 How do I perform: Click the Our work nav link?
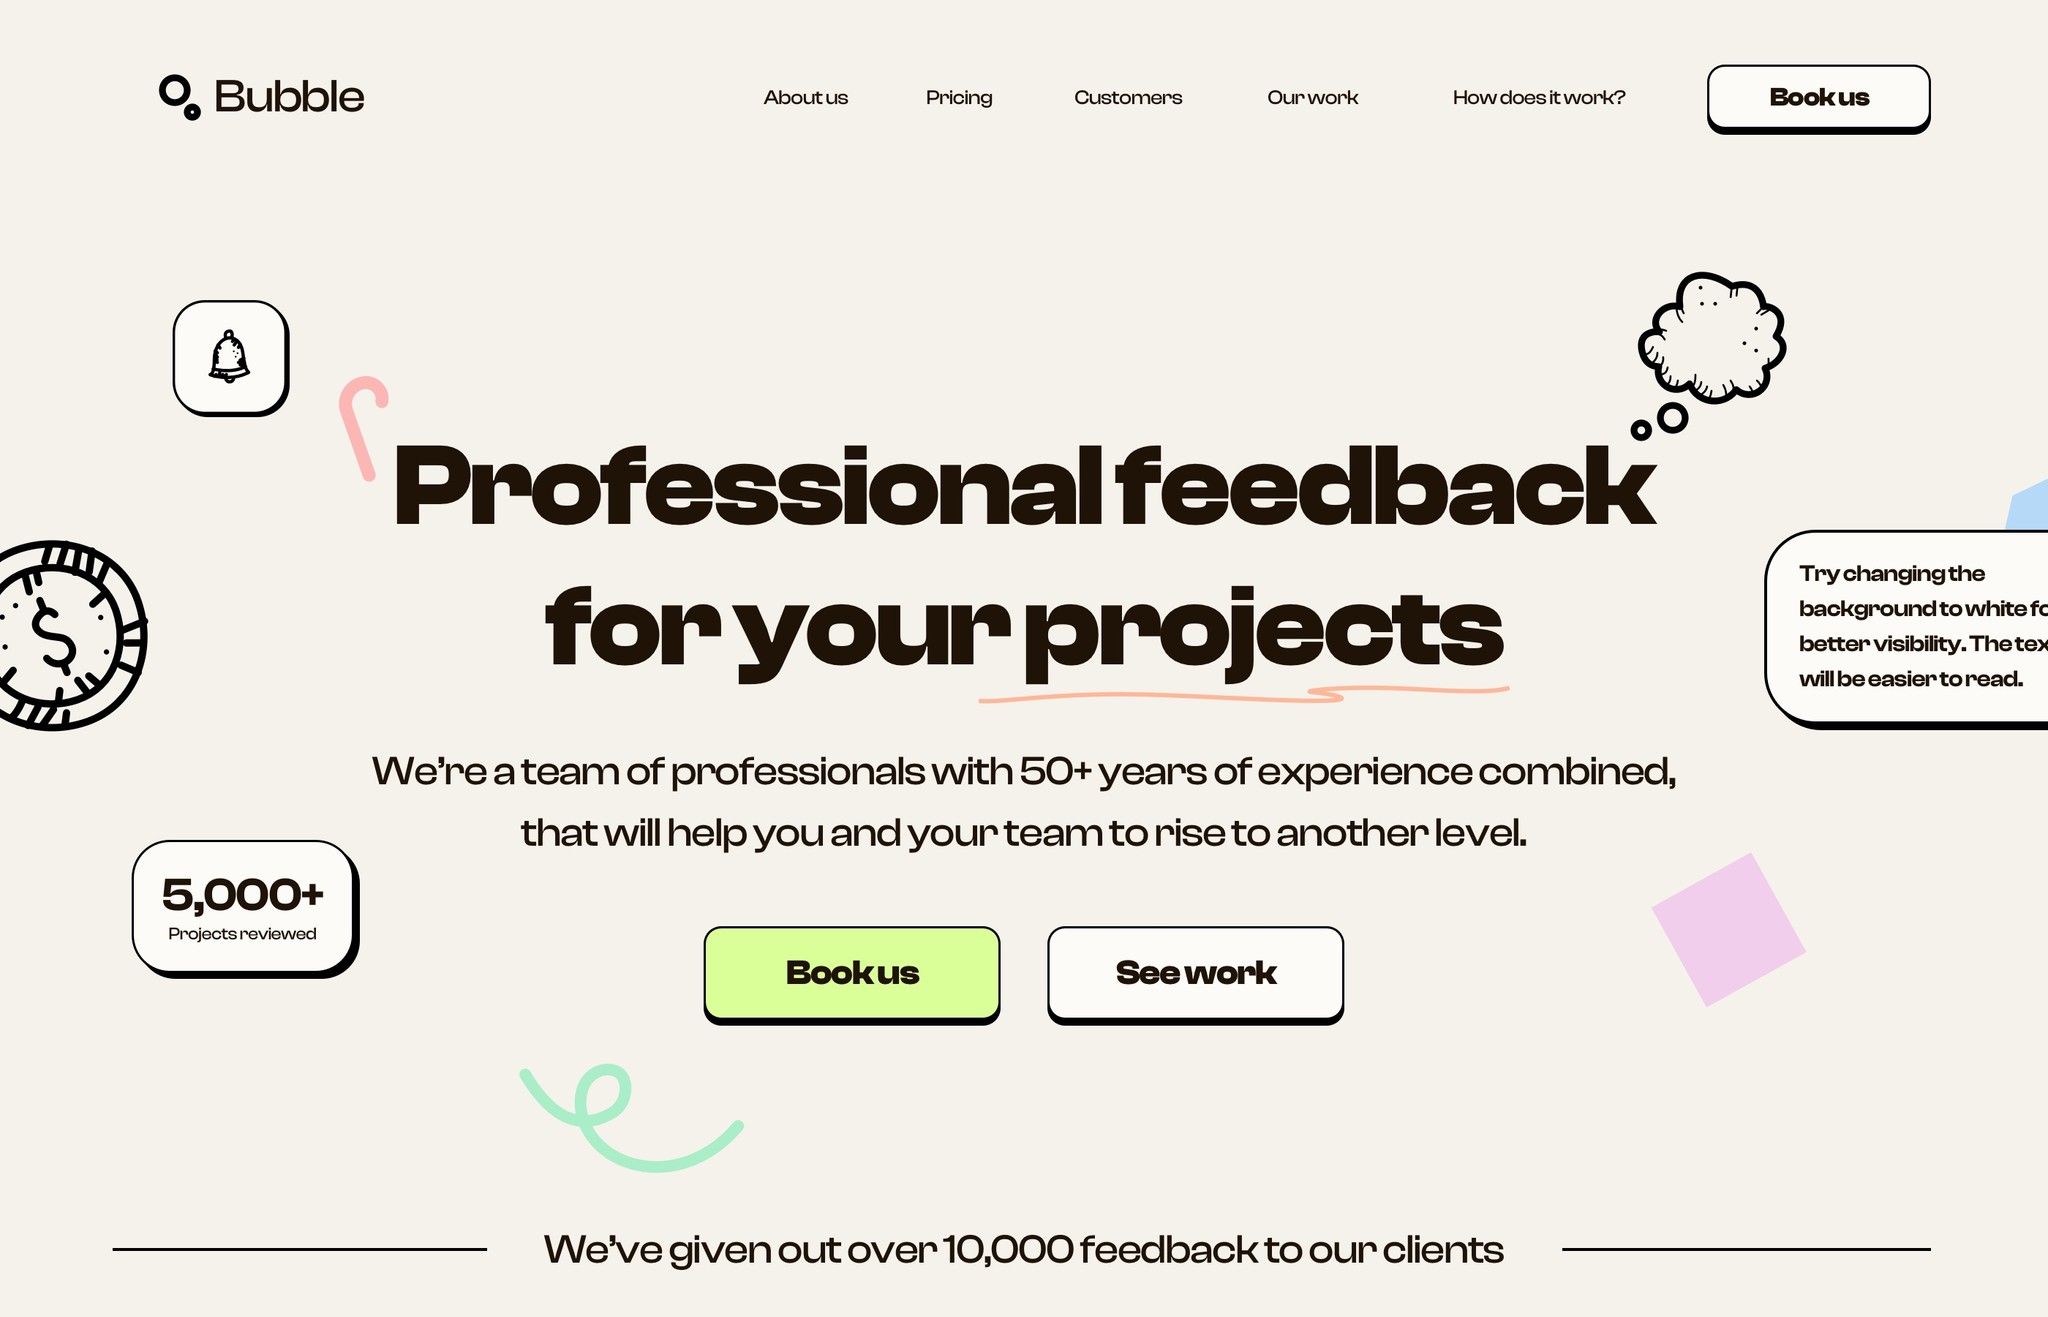(1312, 97)
